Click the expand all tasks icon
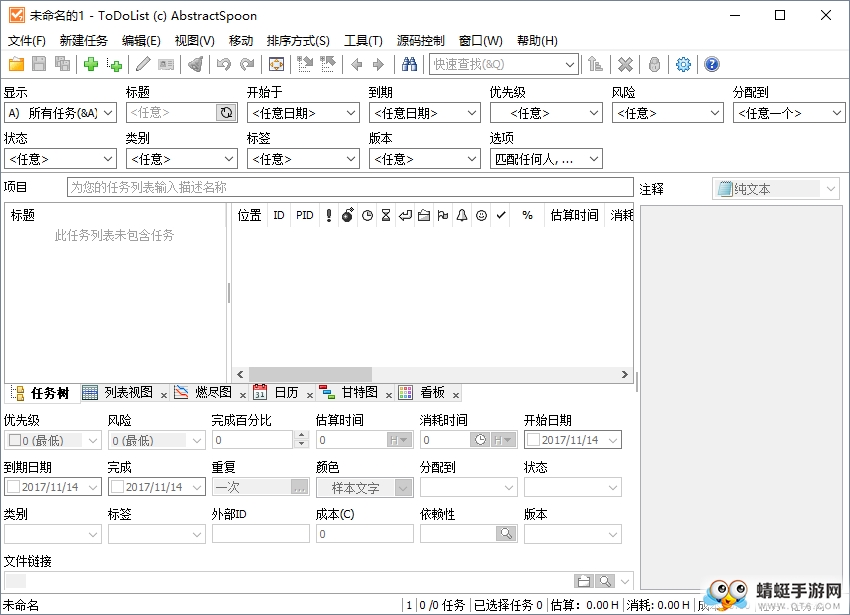This screenshot has width=850, height=615. (x=305, y=65)
